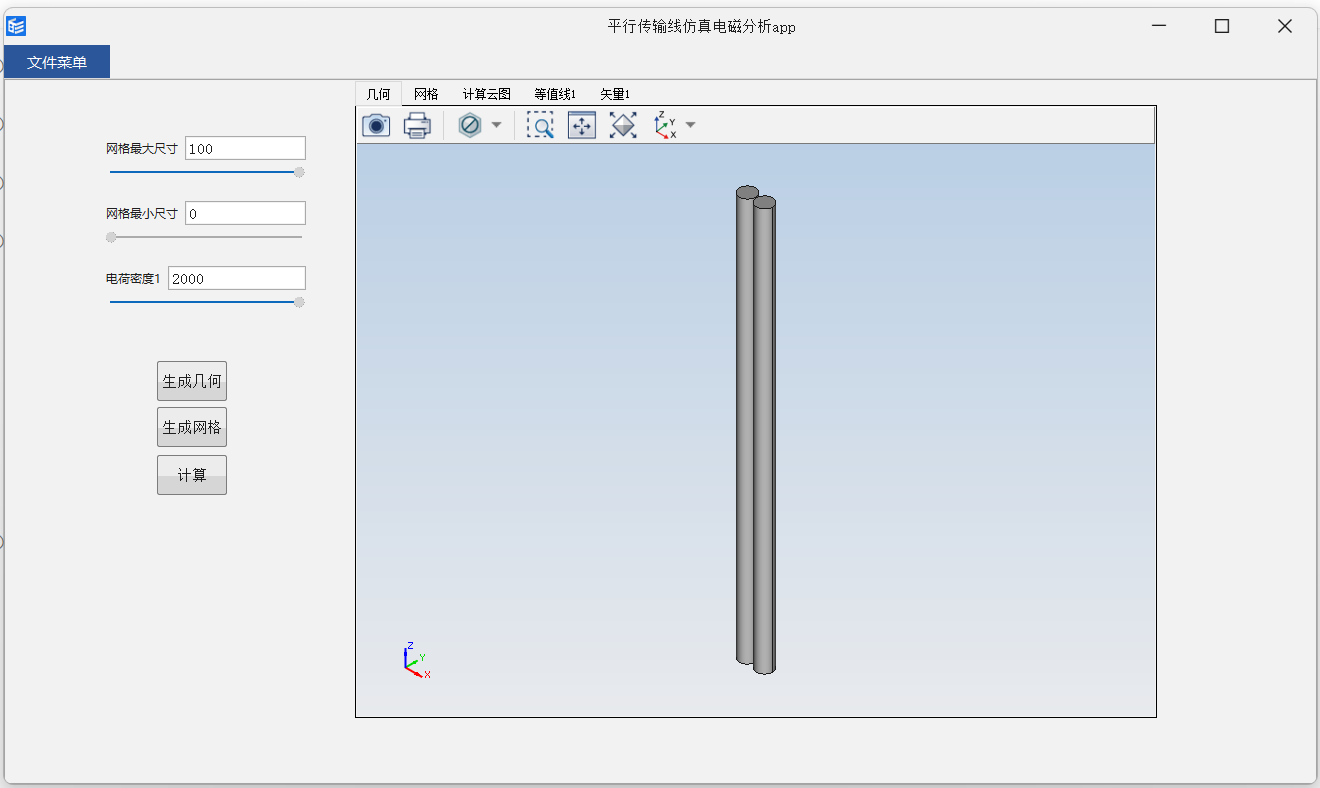Image resolution: width=1320 pixels, height=788 pixels.
Task: Open the 文件菜单 menu
Action: [x=57, y=62]
